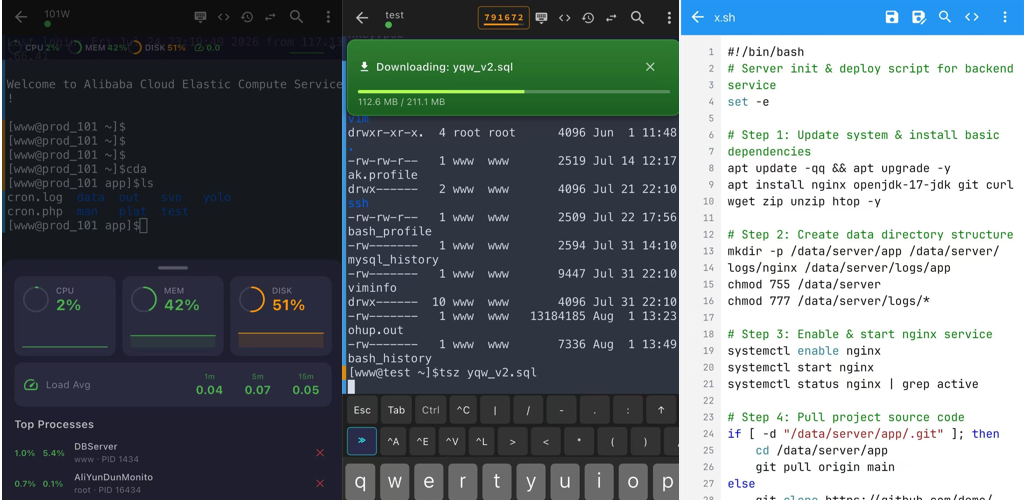The width and height of the screenshot is (1024, 500).
Task: Send ^C interrupt key
Action: [463, 410]
